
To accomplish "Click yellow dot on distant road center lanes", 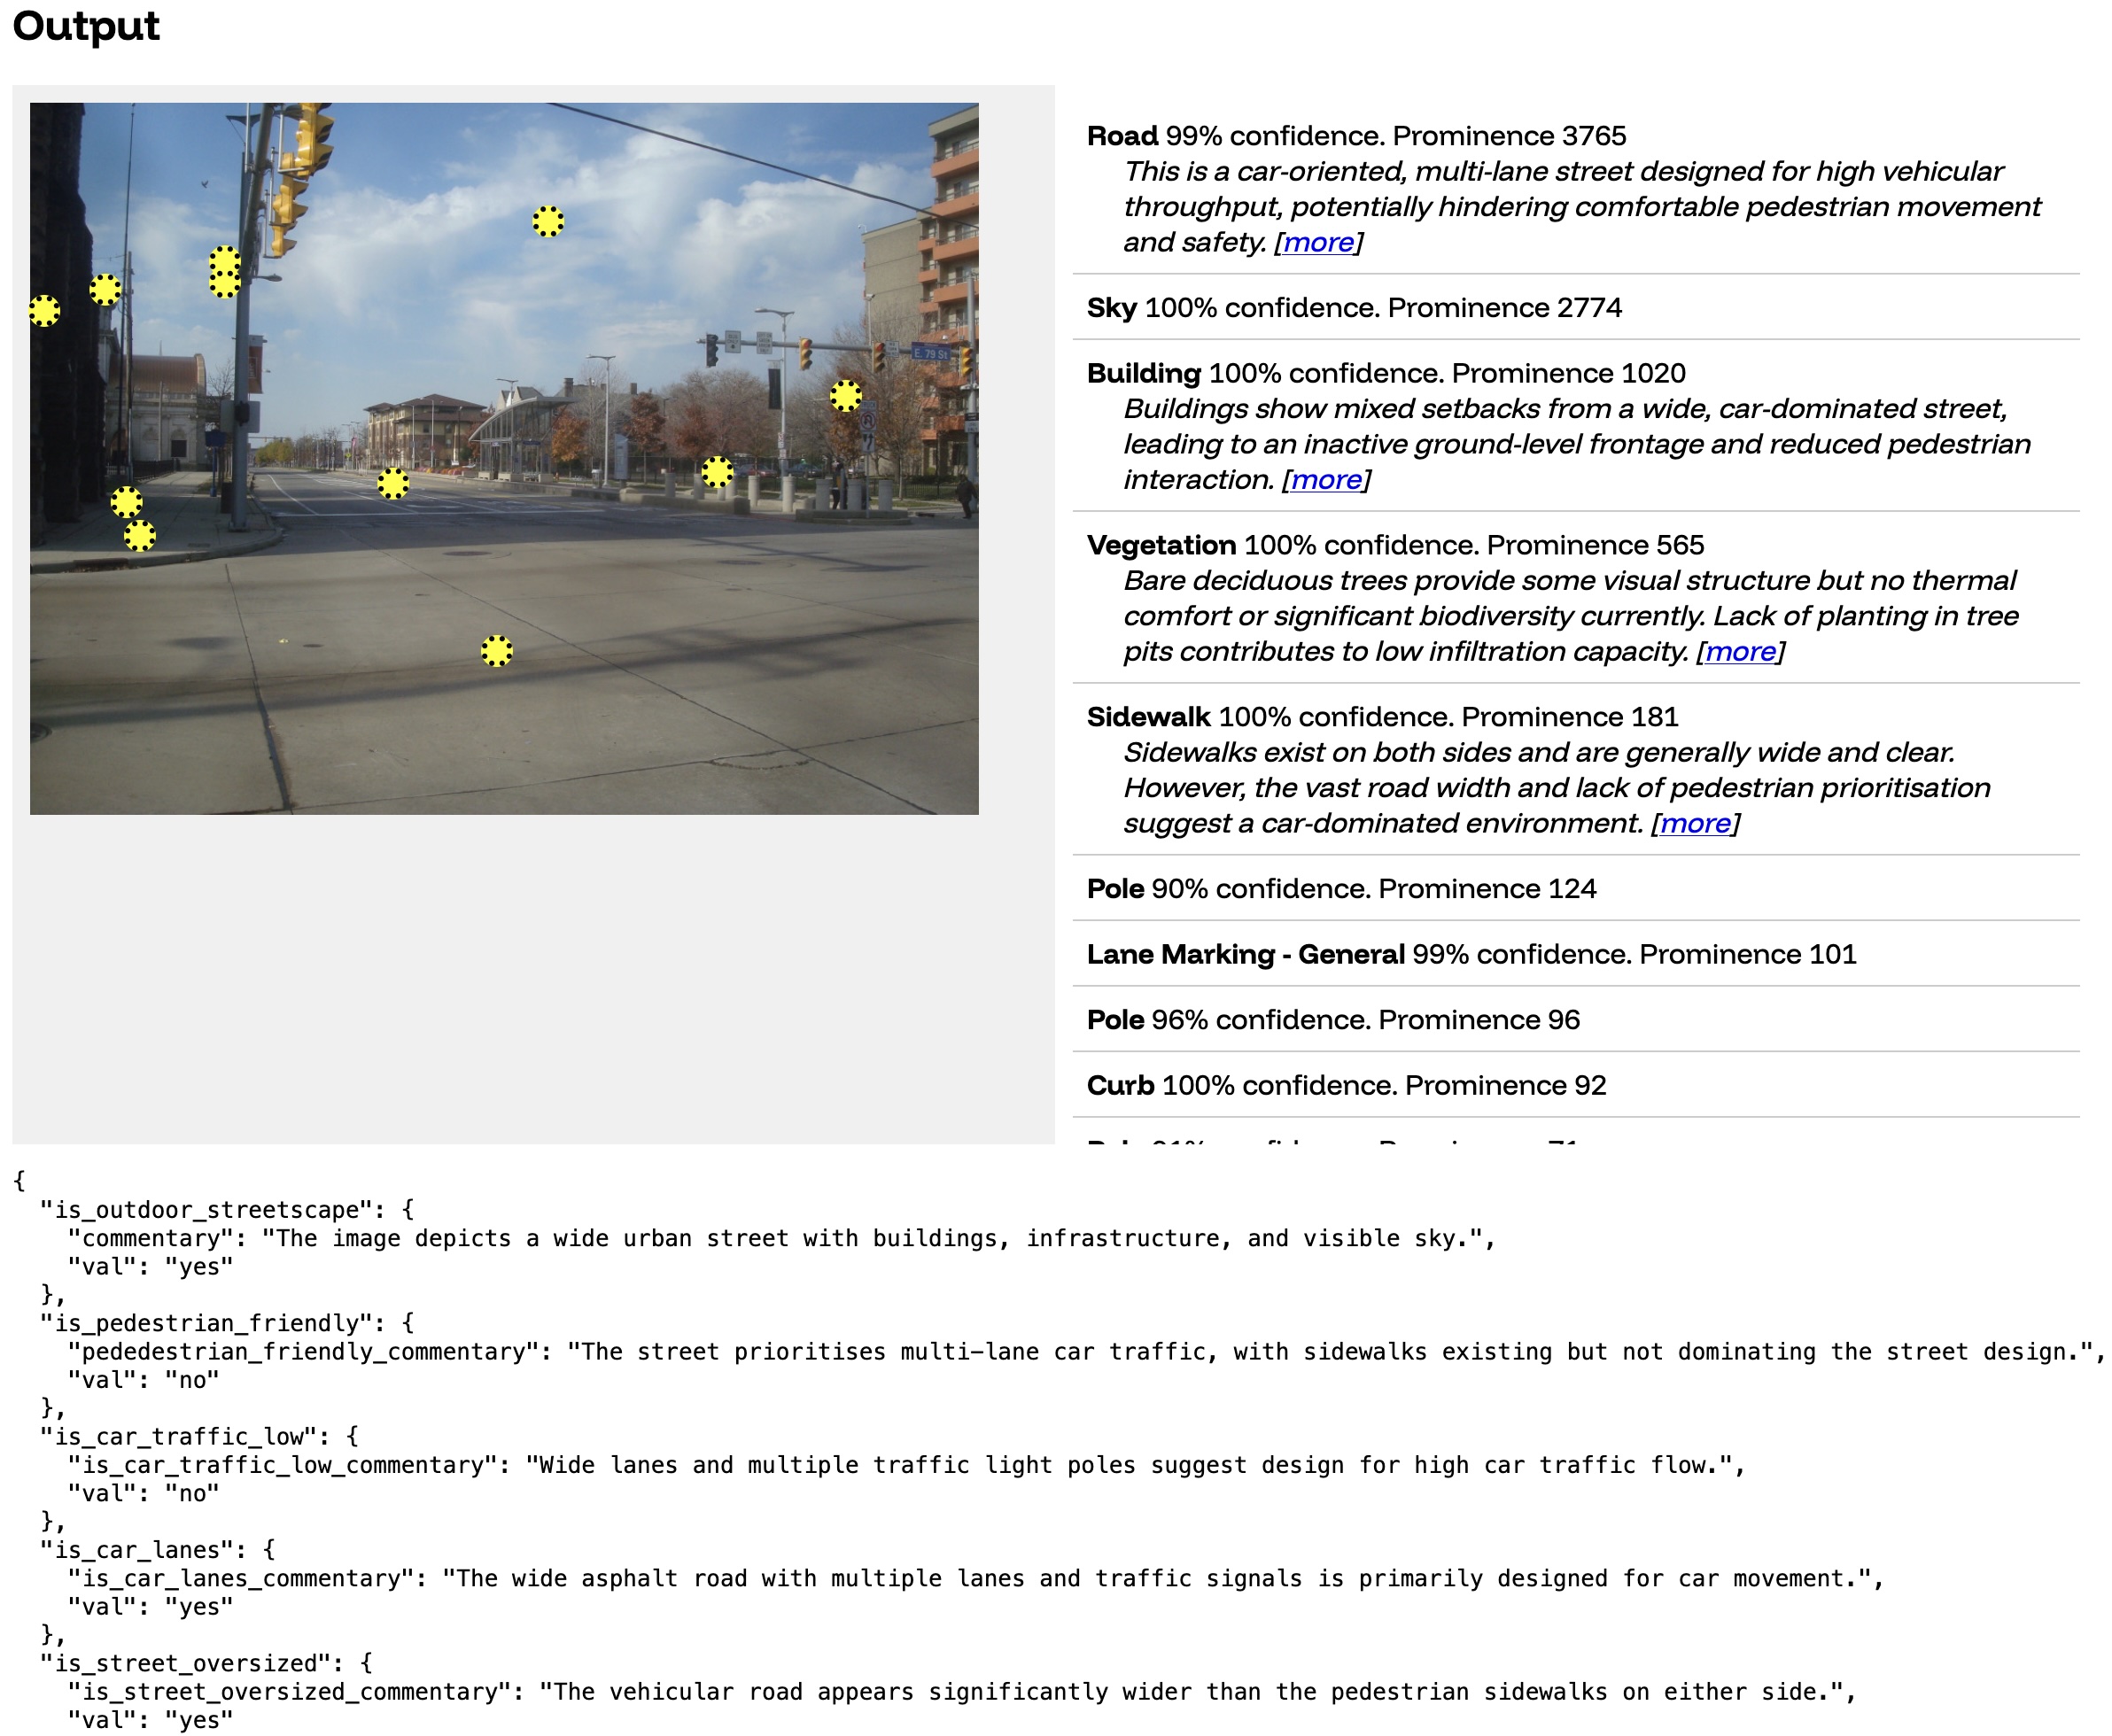I will 393,484.
